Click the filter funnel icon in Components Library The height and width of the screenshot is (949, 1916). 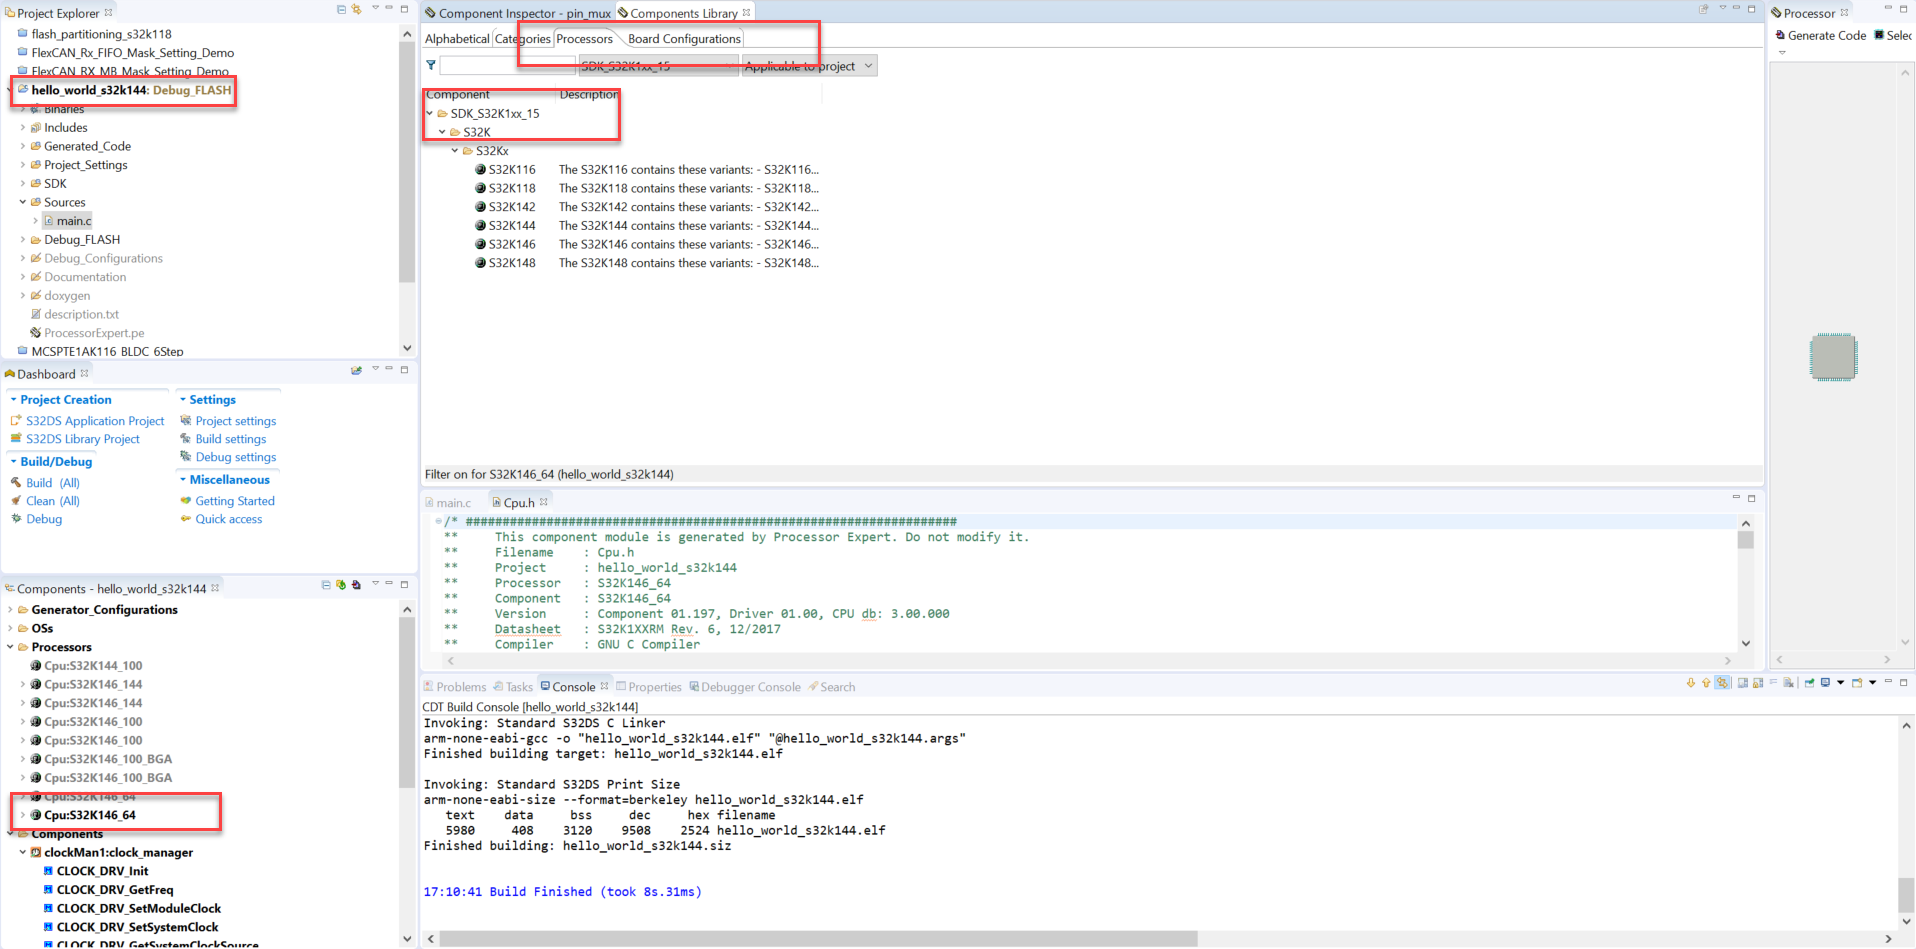point(430,64)
